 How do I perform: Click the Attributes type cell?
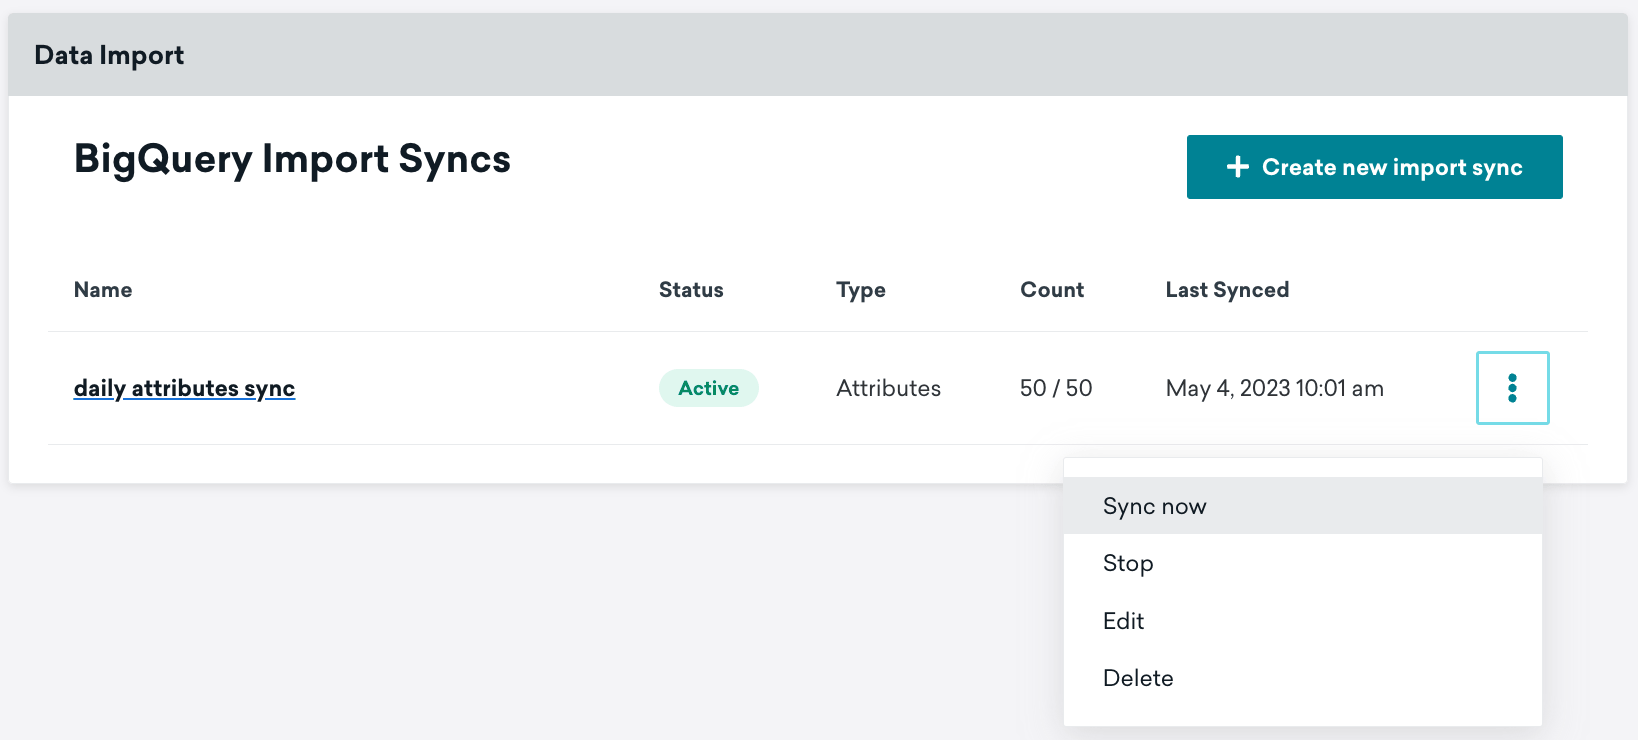(888, 388)
